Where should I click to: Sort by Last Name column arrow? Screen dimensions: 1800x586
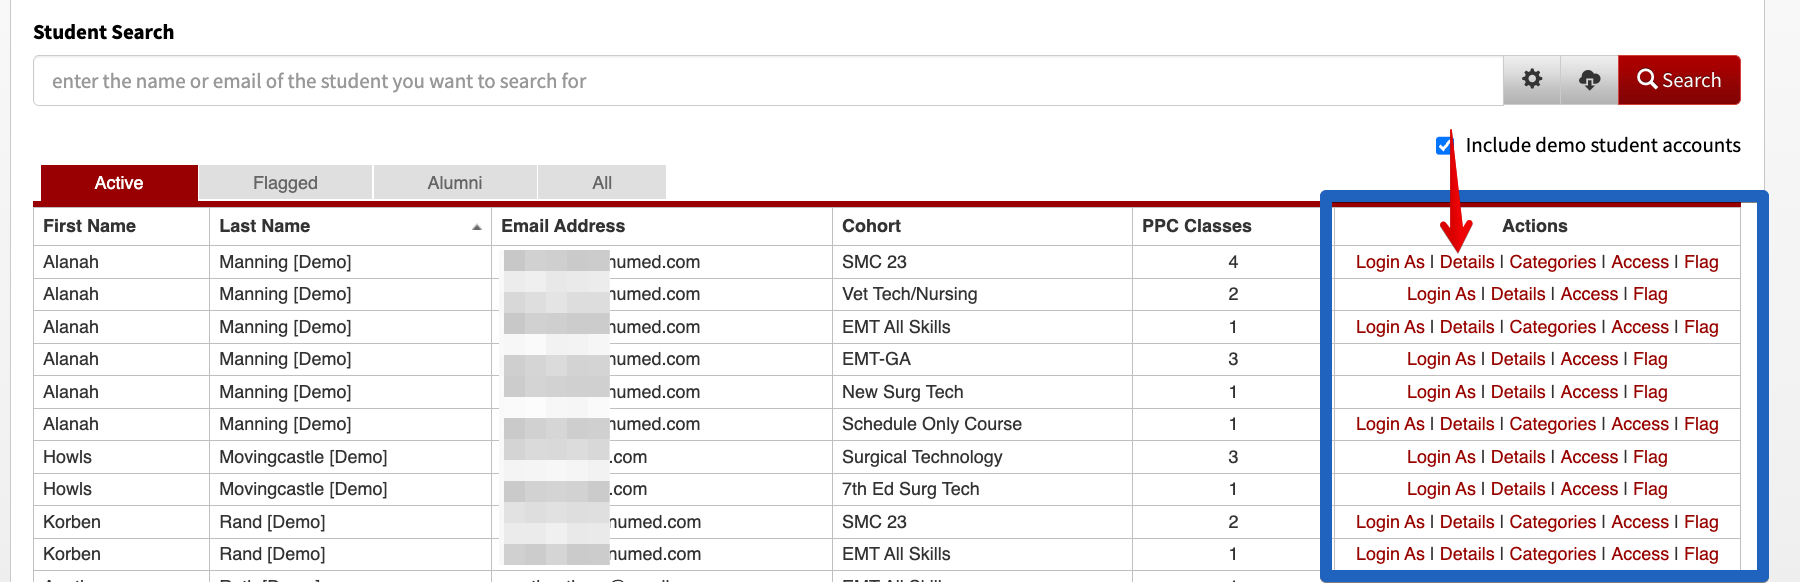point(477,227)
